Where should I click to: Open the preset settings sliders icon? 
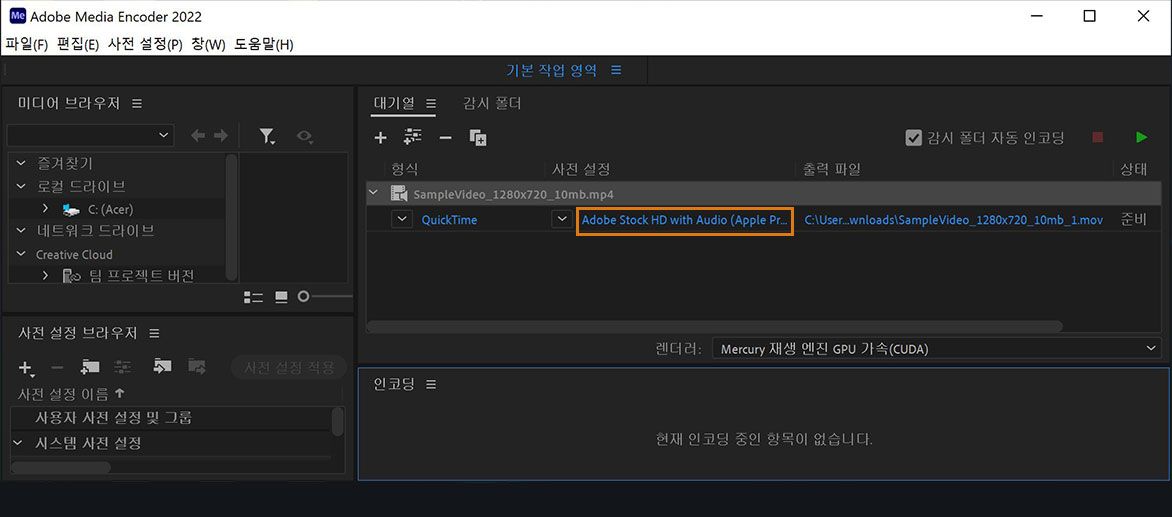click(x=123, y=367)
